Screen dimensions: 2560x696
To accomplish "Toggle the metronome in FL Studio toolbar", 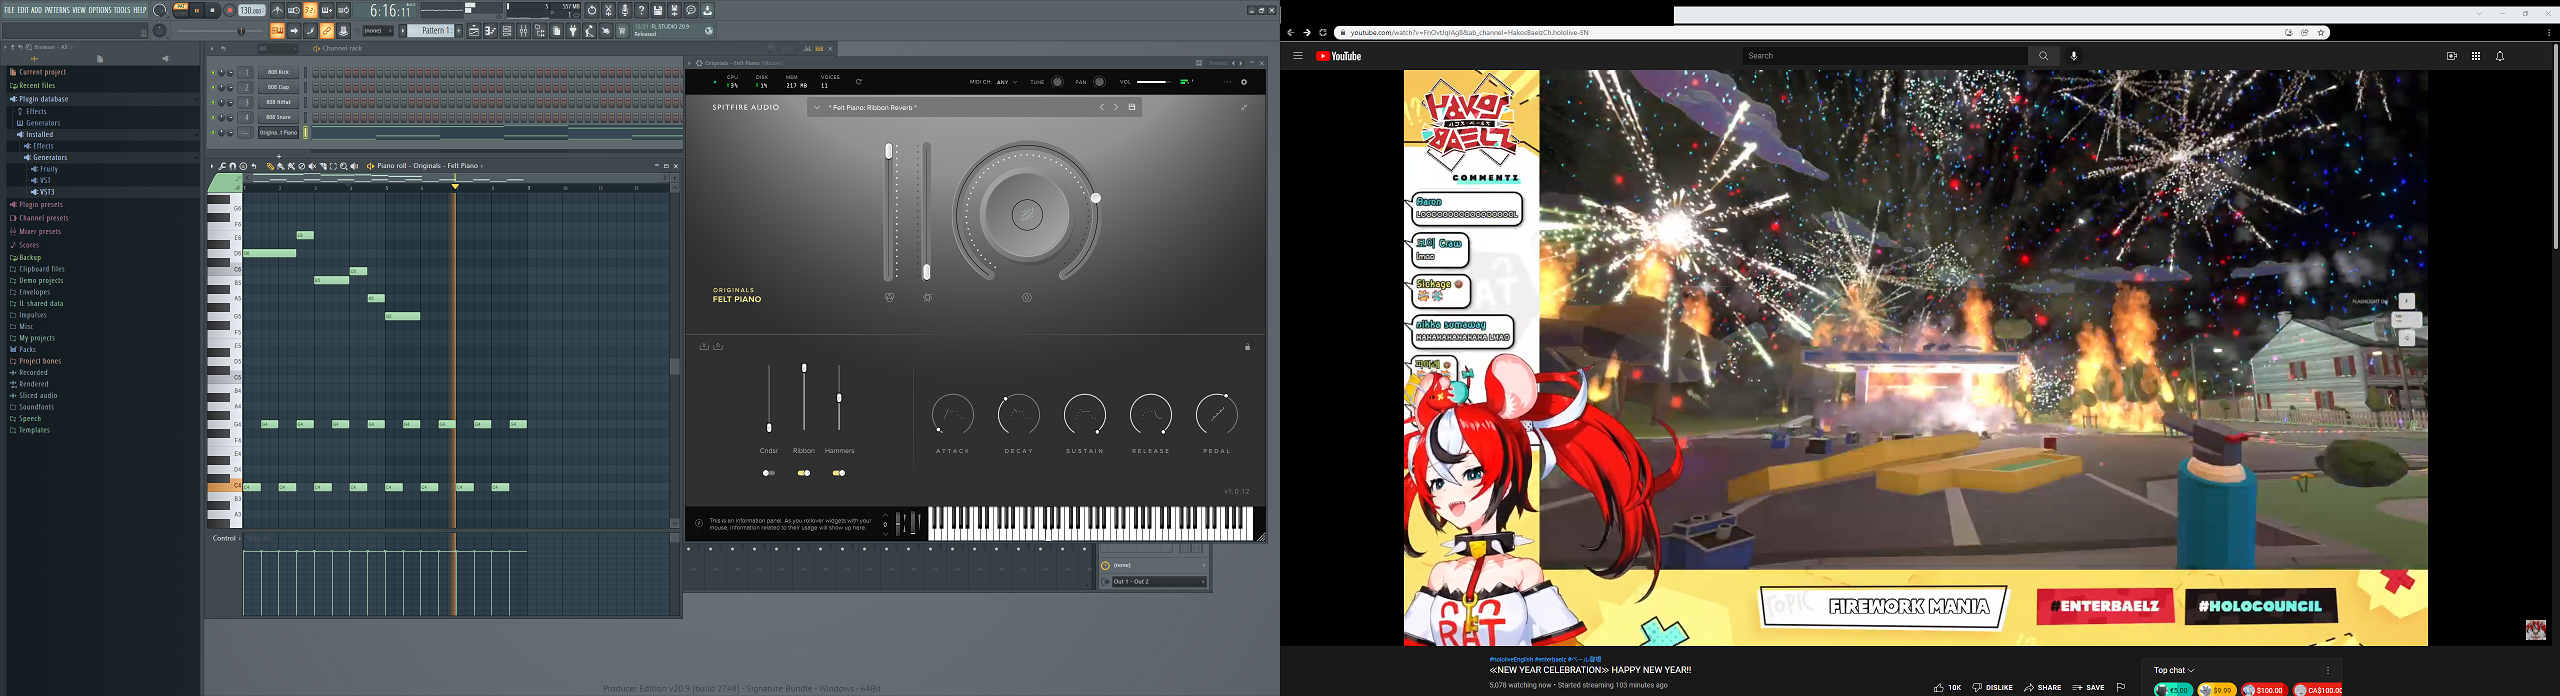I will 277,10.
